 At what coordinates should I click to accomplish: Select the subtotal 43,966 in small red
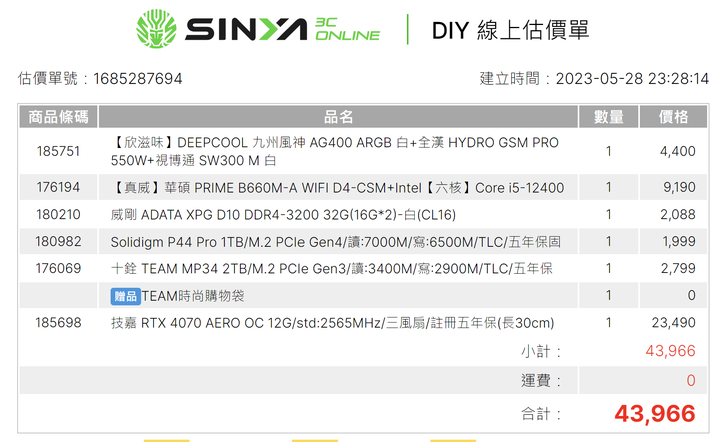click(x=670, y=351)
